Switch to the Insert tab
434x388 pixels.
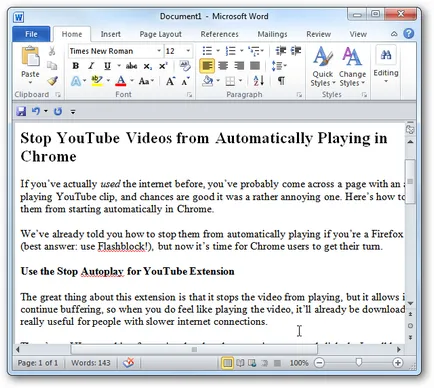click(111, 34)
